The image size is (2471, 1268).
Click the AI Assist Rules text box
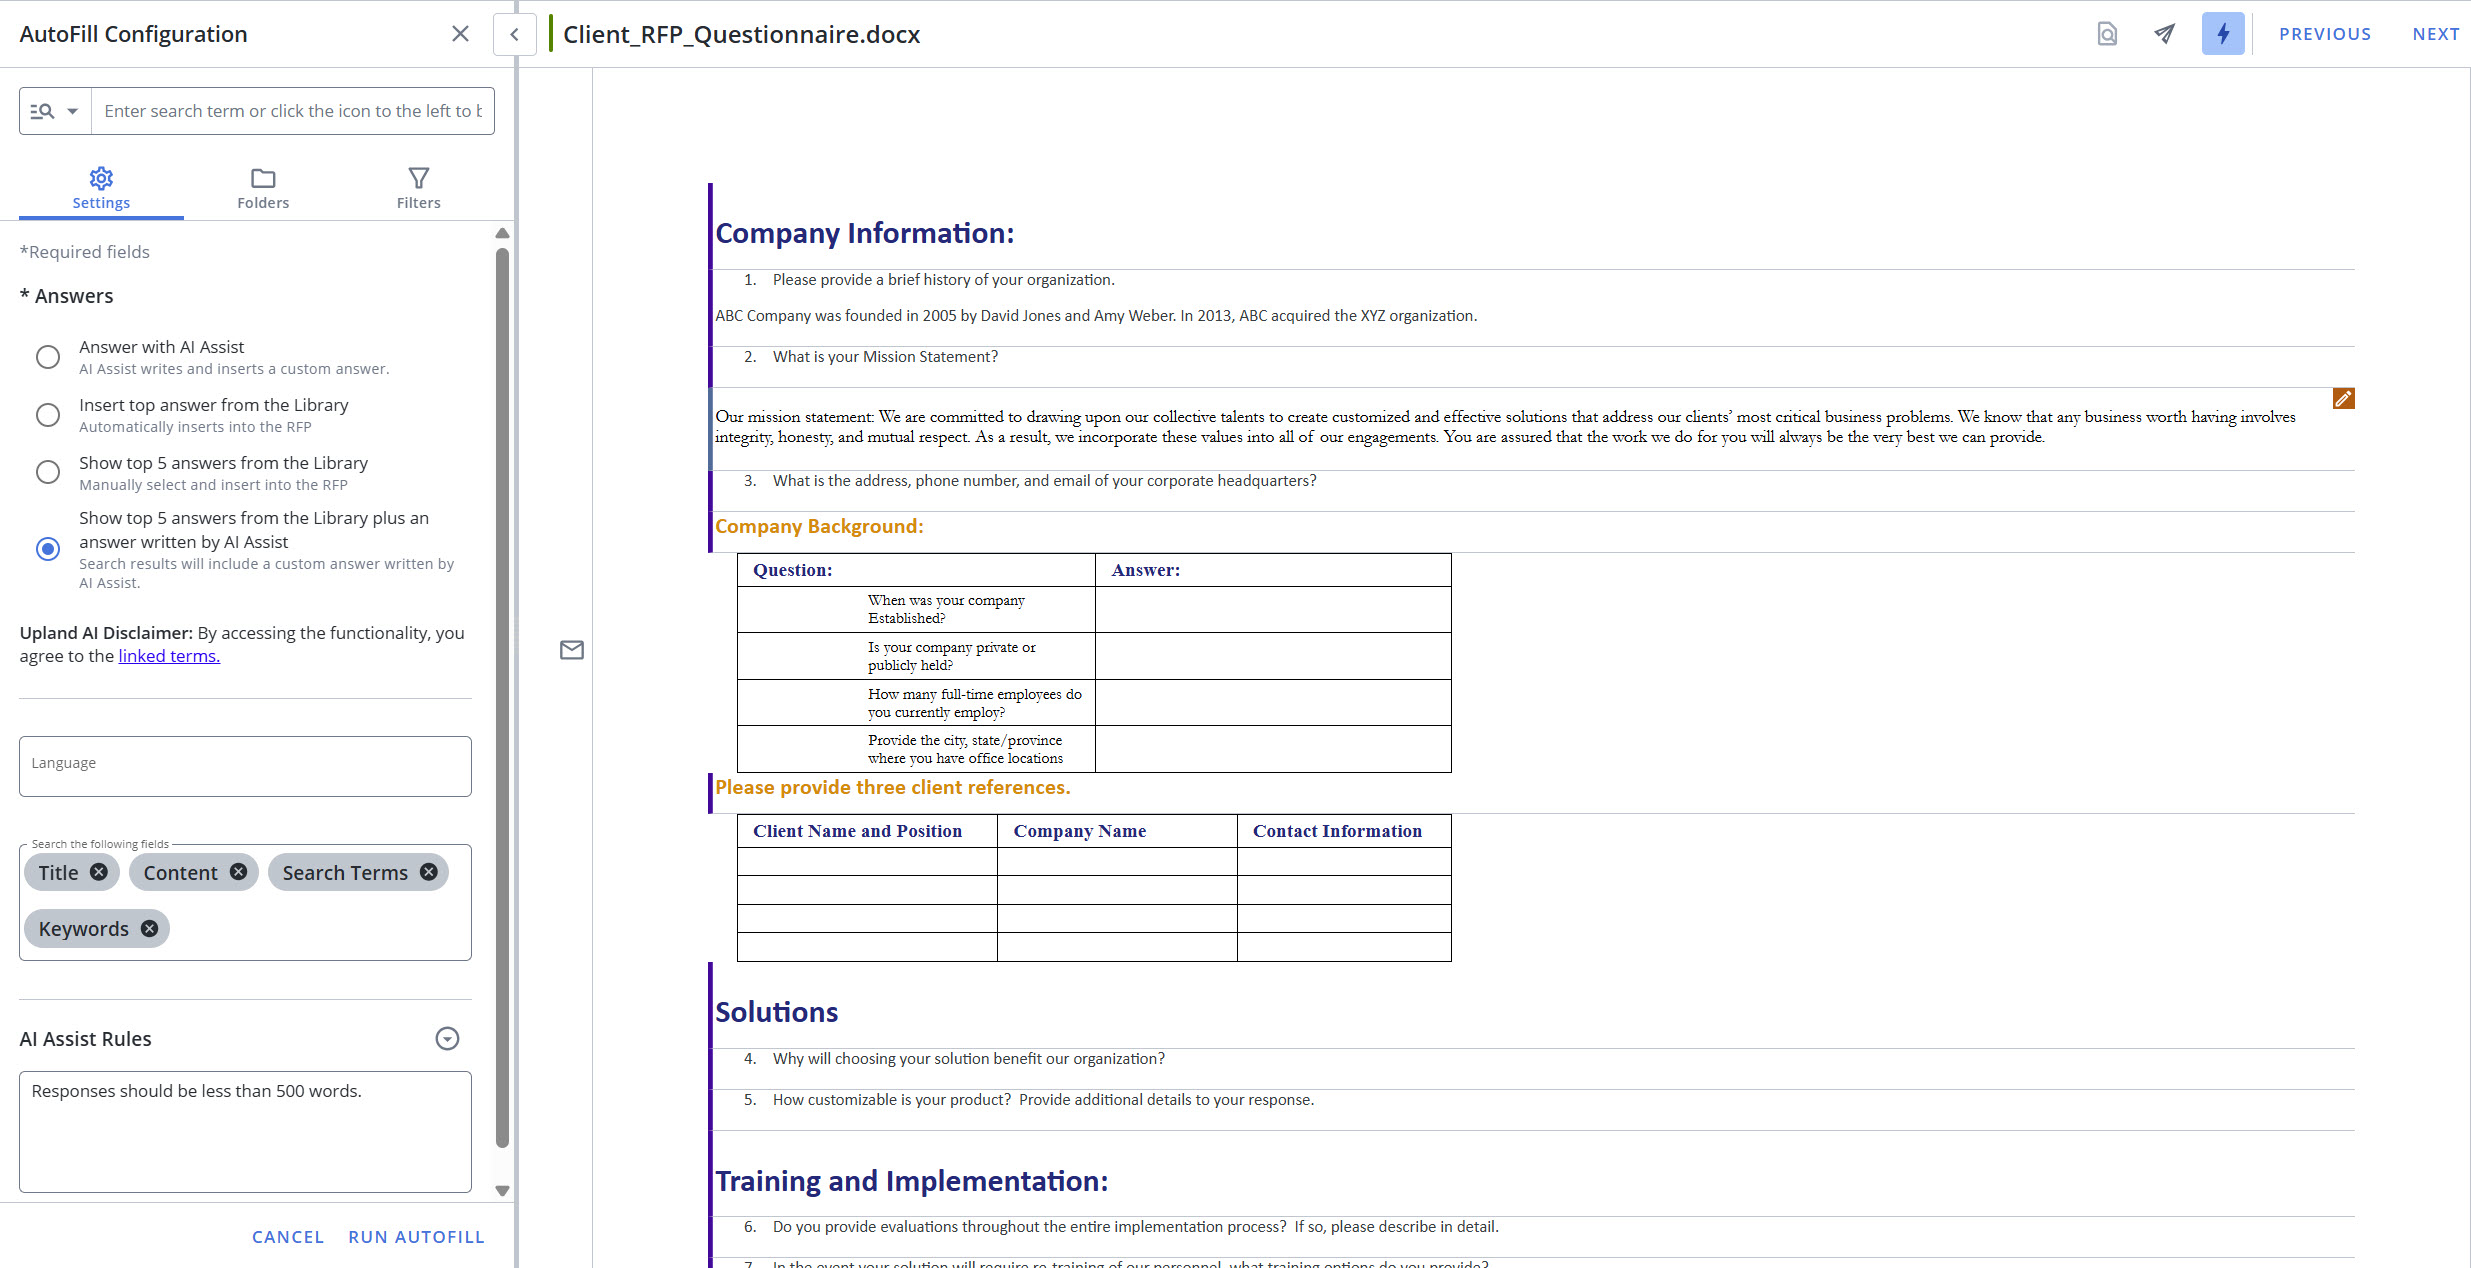pos(245,1132)
